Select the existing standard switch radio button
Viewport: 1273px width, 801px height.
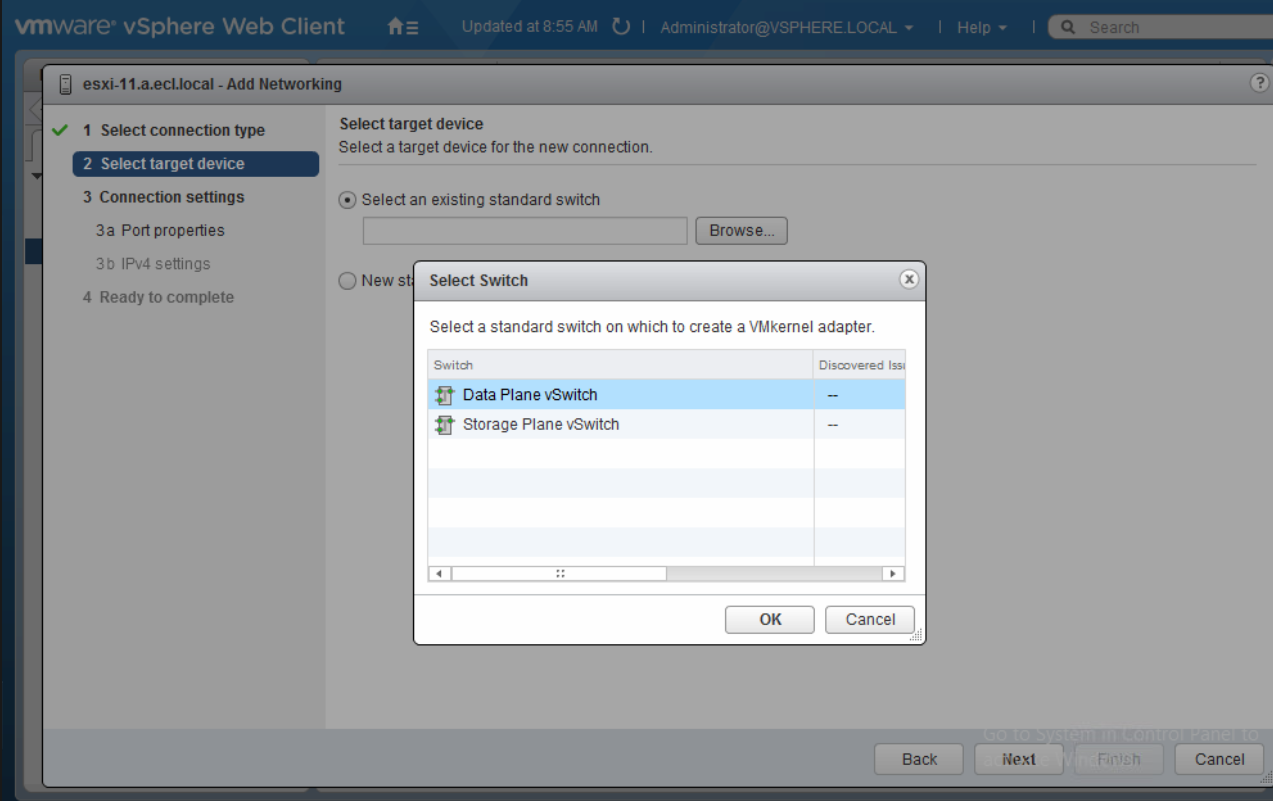coord(348,200)
